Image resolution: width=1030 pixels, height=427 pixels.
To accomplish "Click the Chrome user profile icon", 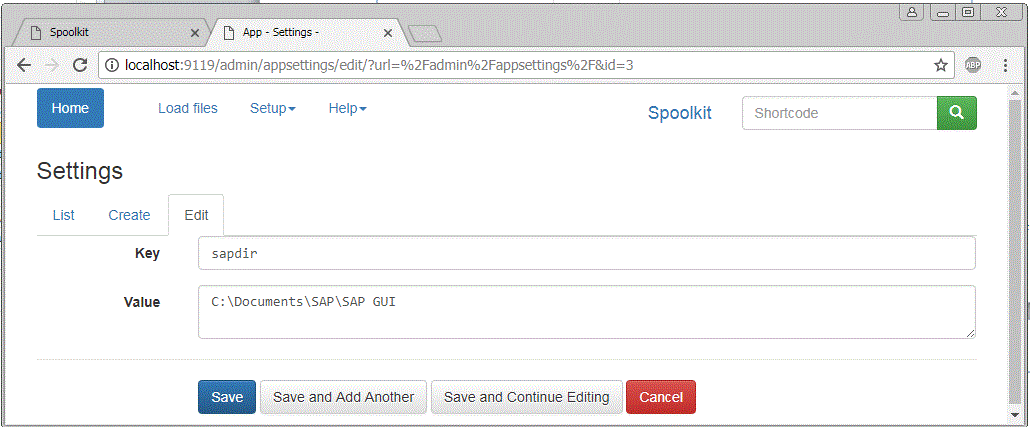I will (912, 12).
